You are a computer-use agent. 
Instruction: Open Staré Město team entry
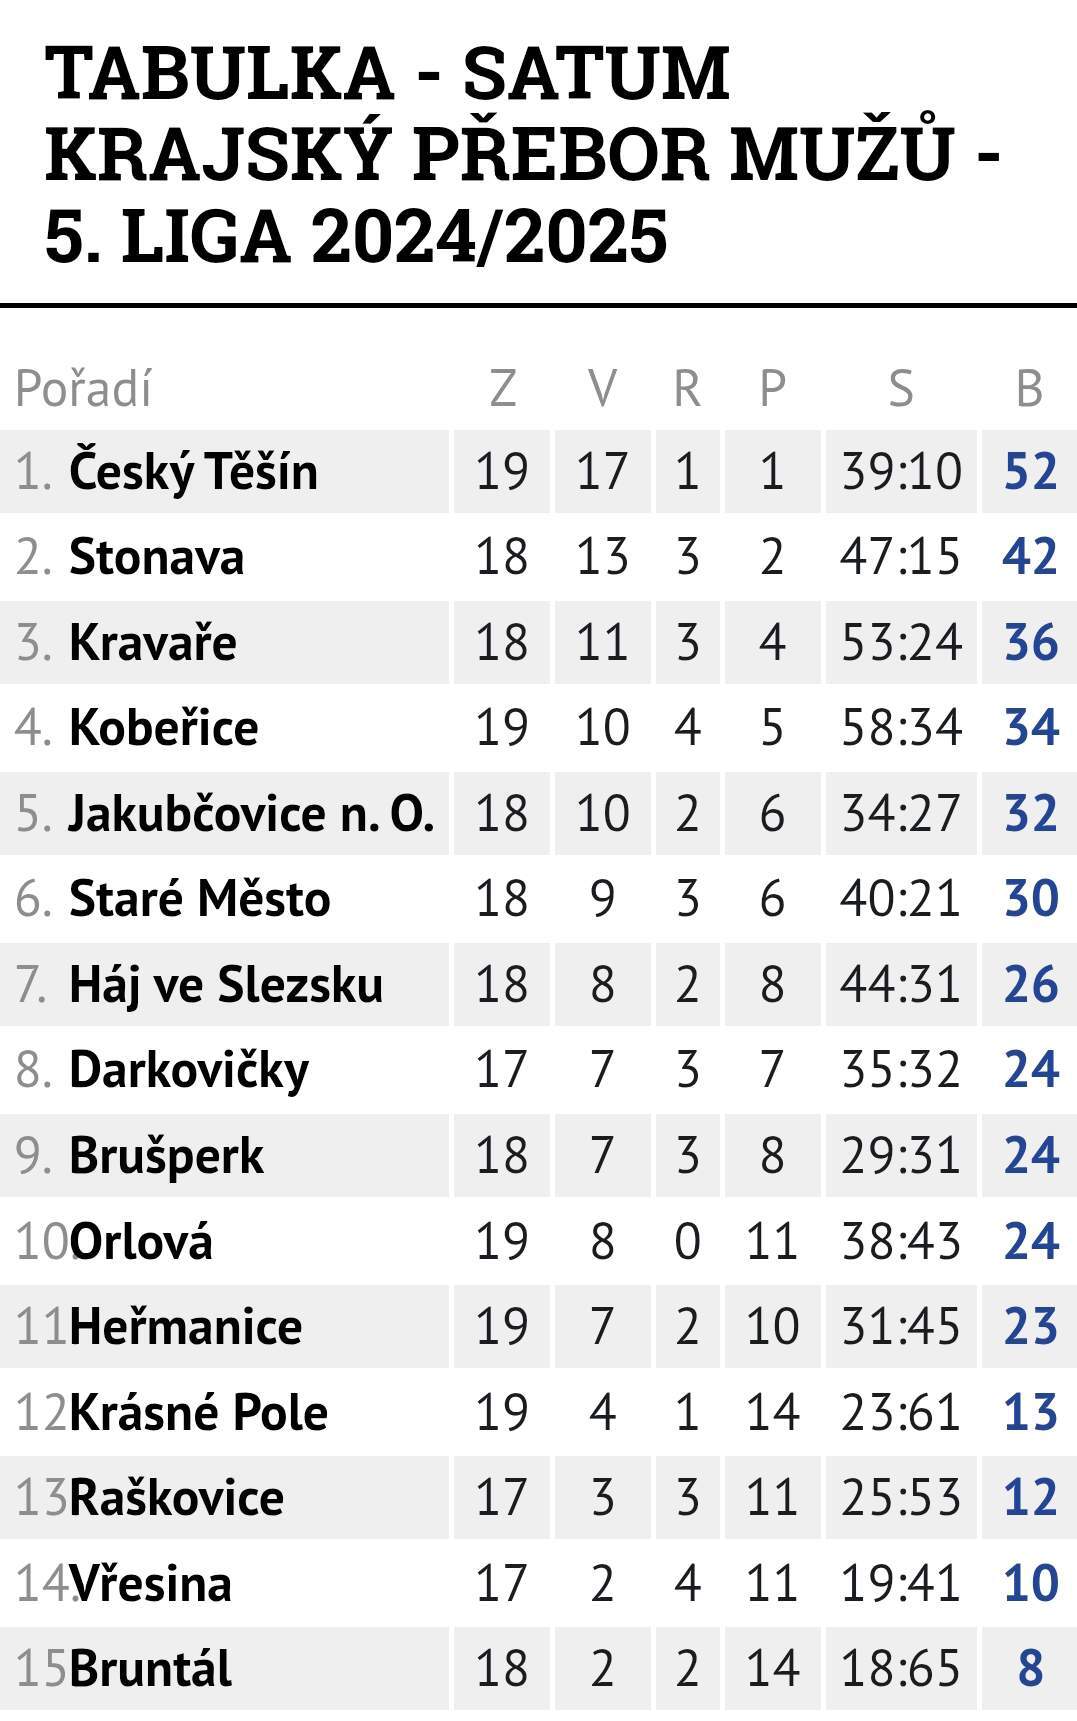(x=199, y=899)
